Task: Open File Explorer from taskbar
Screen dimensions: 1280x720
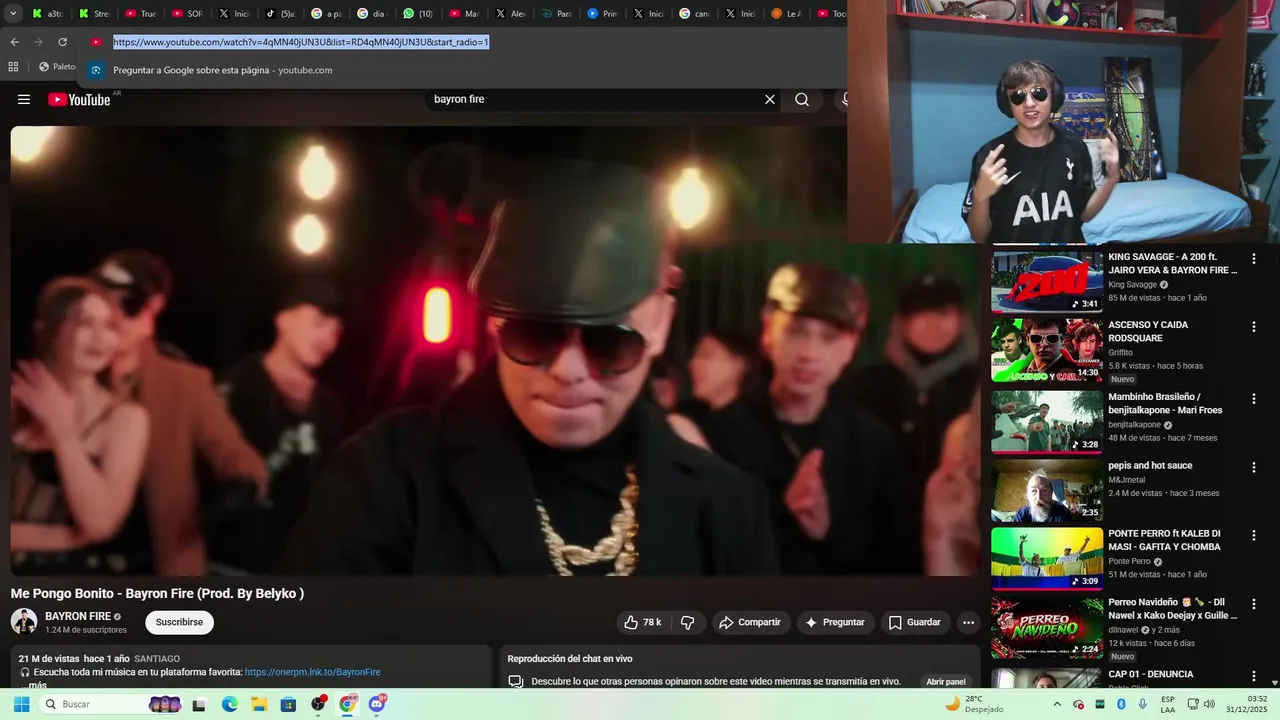Action: click(258, 704)
